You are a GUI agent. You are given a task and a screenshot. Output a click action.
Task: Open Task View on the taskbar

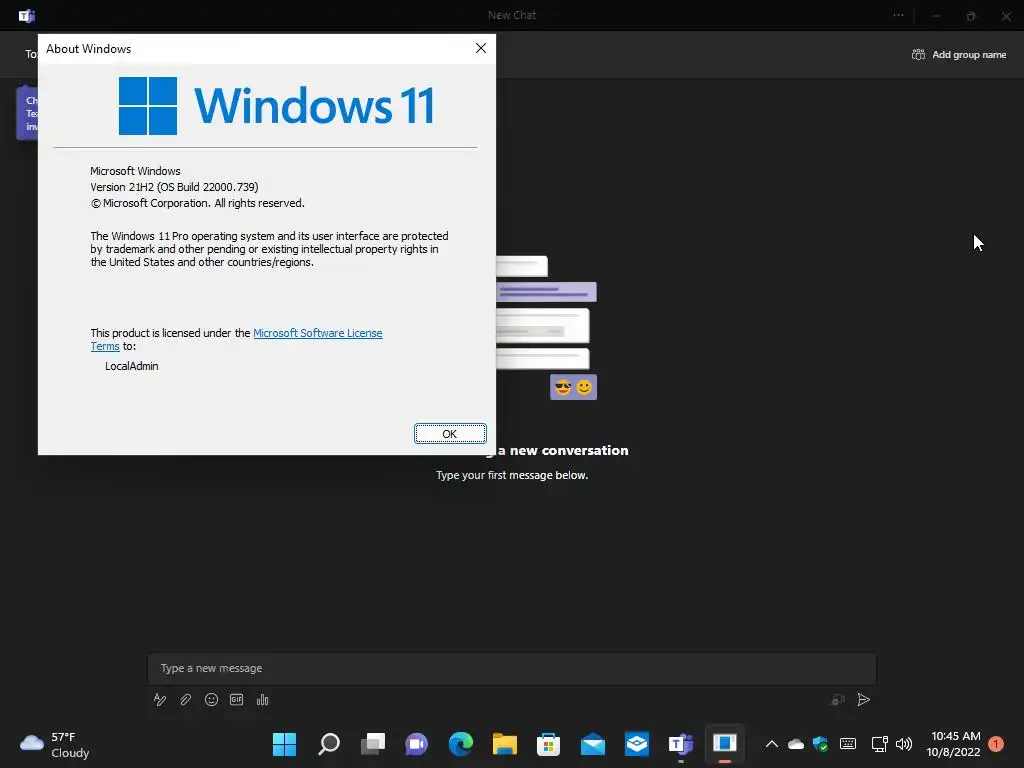pos(373,744)
